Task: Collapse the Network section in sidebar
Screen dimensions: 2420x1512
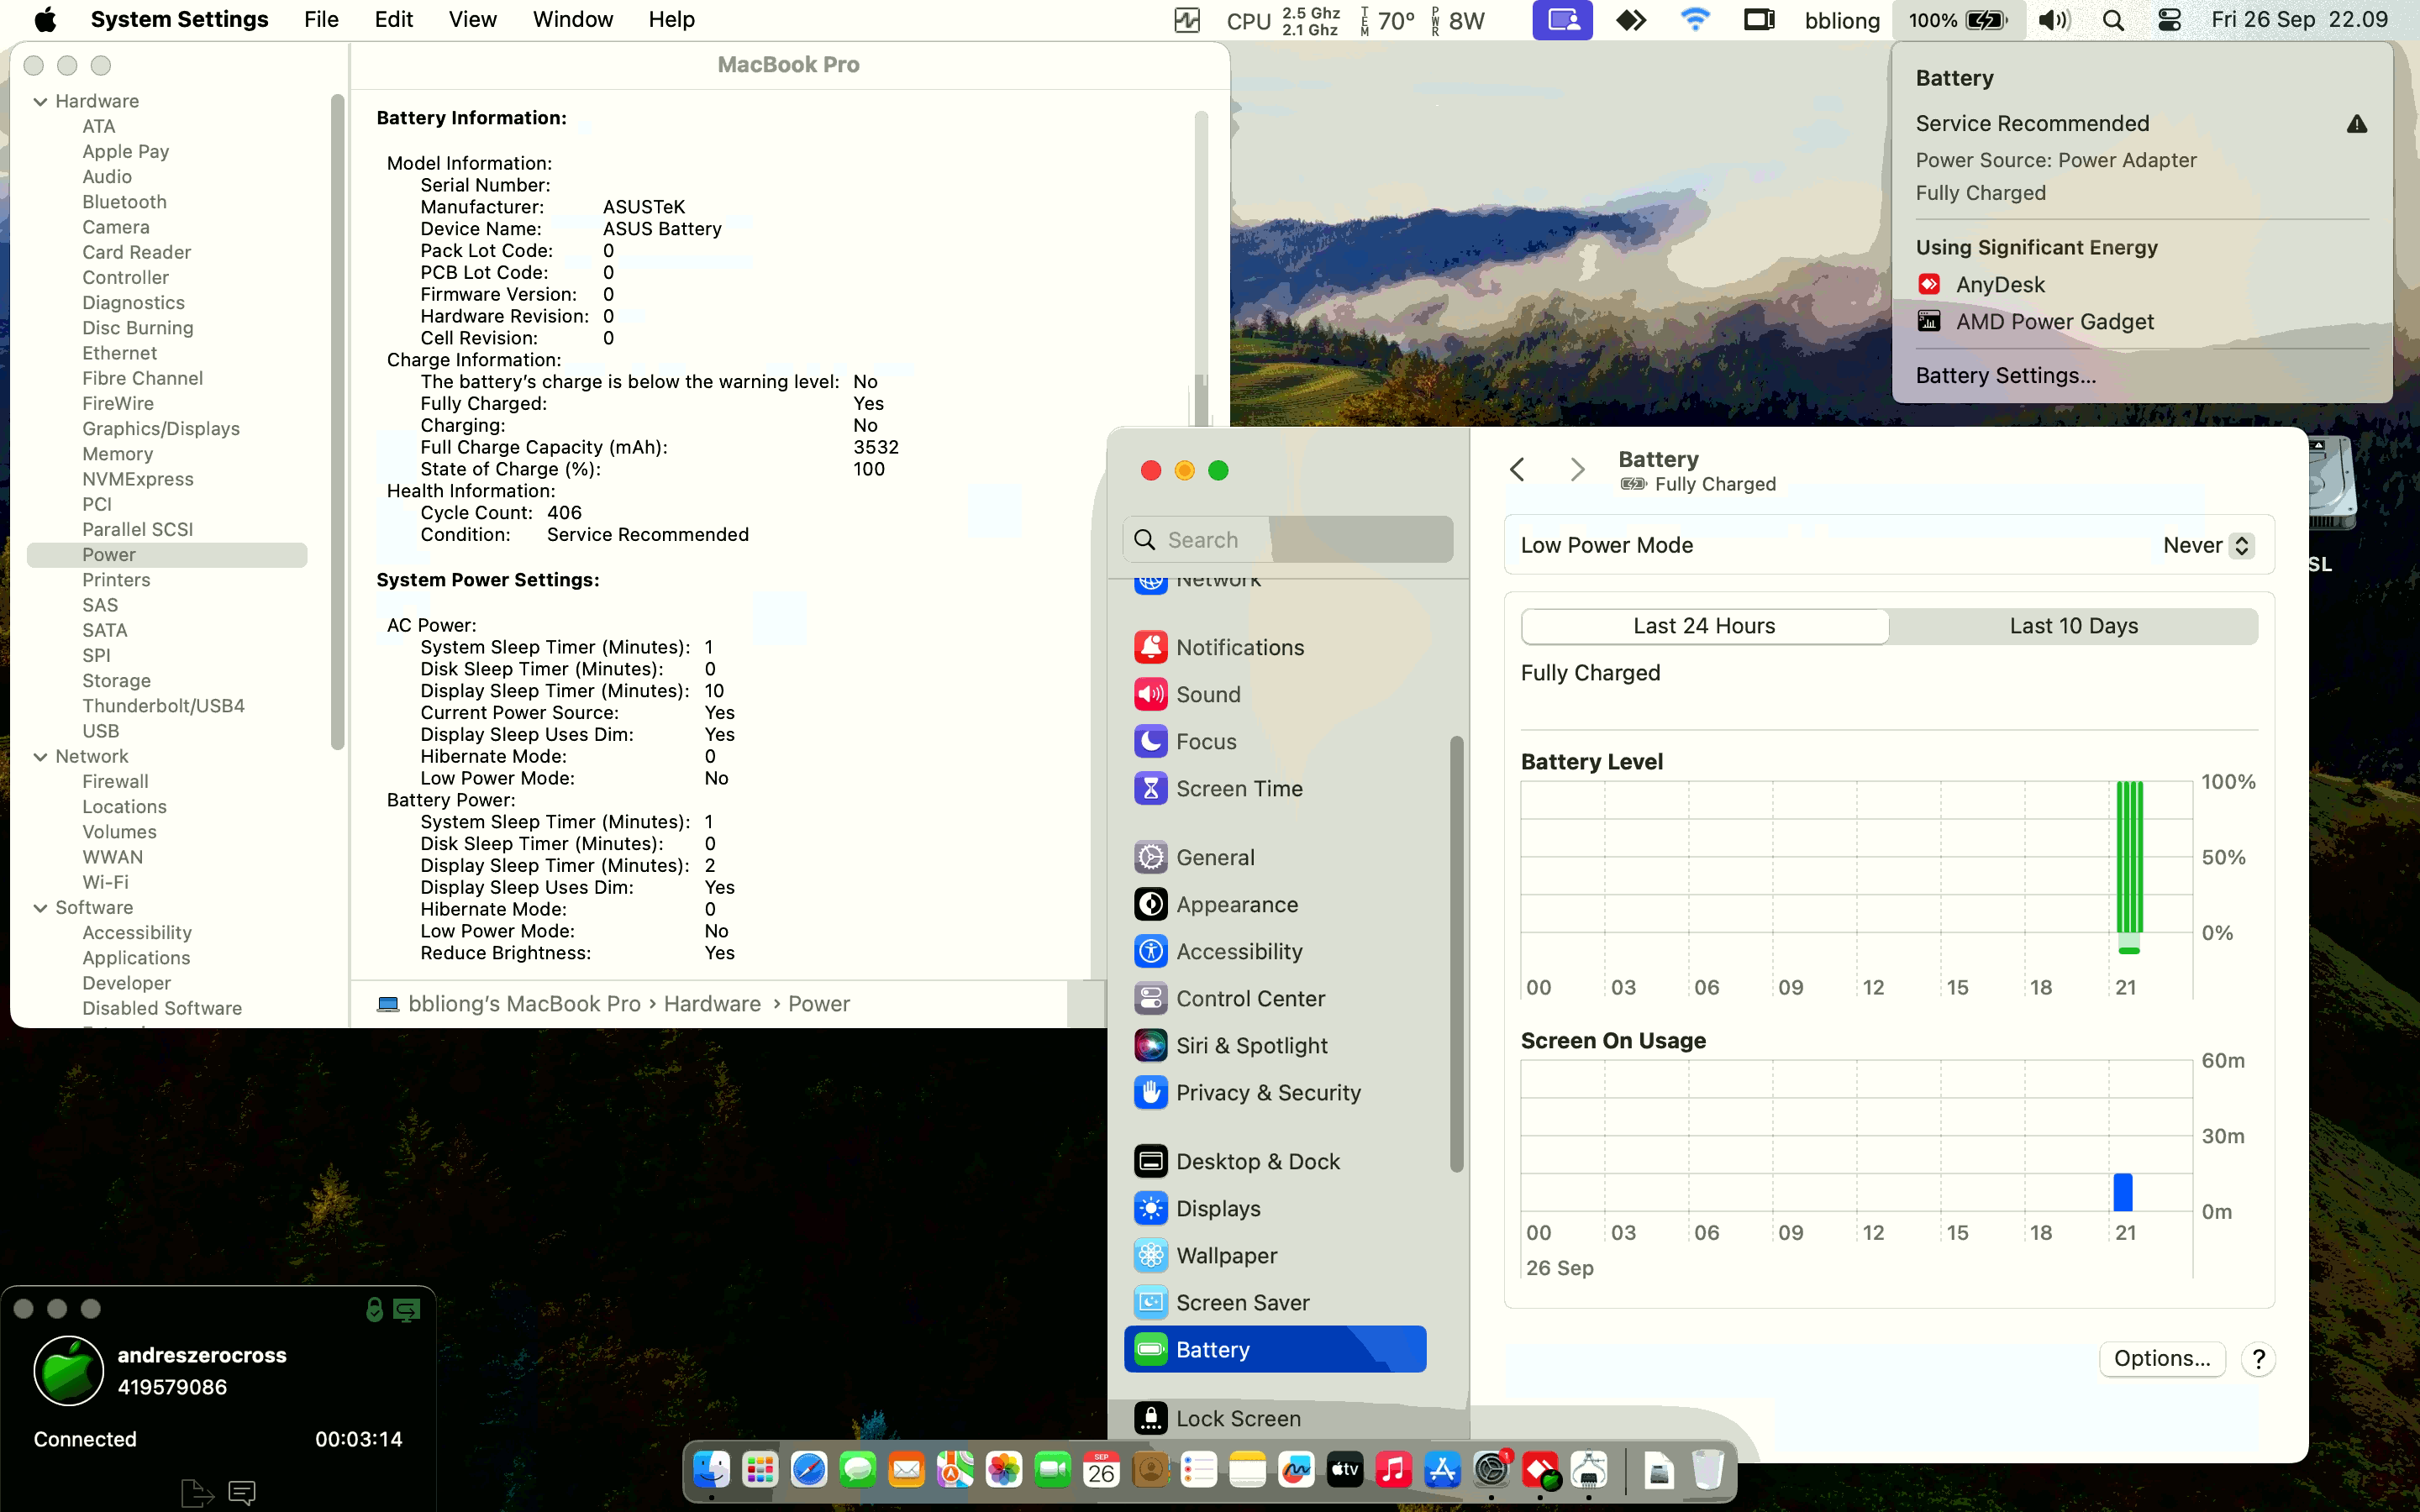Action: 40,756
